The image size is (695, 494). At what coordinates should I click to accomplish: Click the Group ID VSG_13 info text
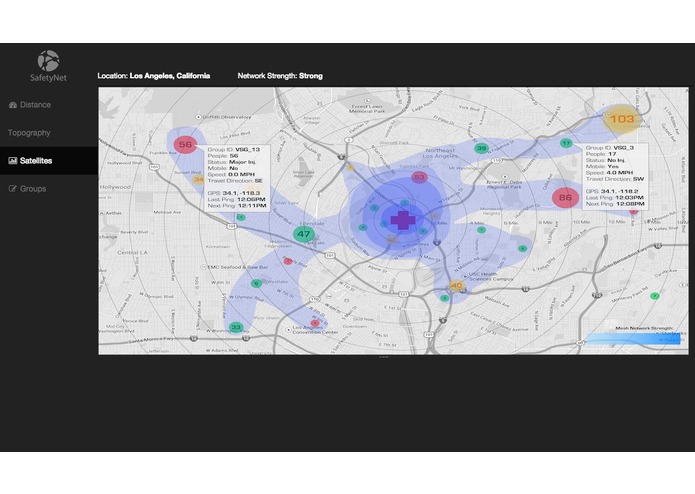[x=234, y=150]
